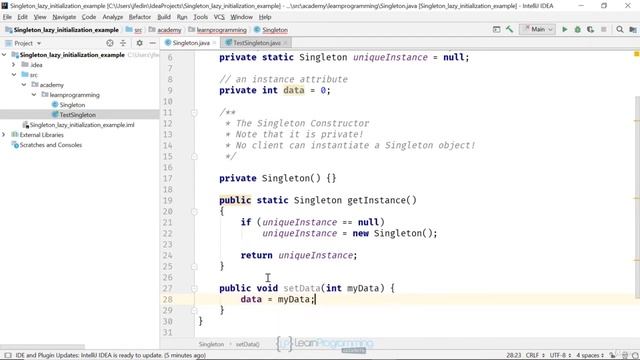Collapse all in the Project panel

[x=123, y=43]
